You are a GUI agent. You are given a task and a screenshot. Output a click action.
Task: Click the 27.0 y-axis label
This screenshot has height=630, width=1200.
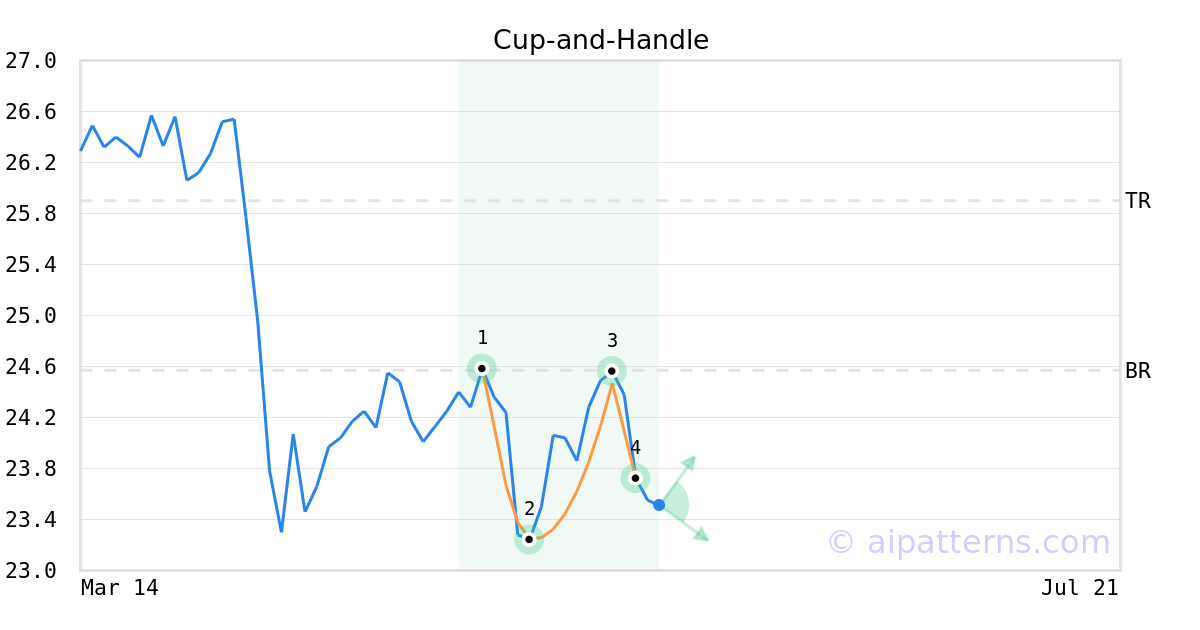[x=31, y=61]
